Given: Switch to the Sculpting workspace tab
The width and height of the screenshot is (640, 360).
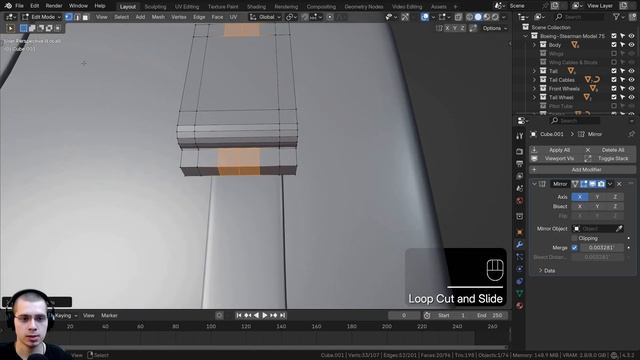Looking at the screenshot, I should (x=155, y=7).
